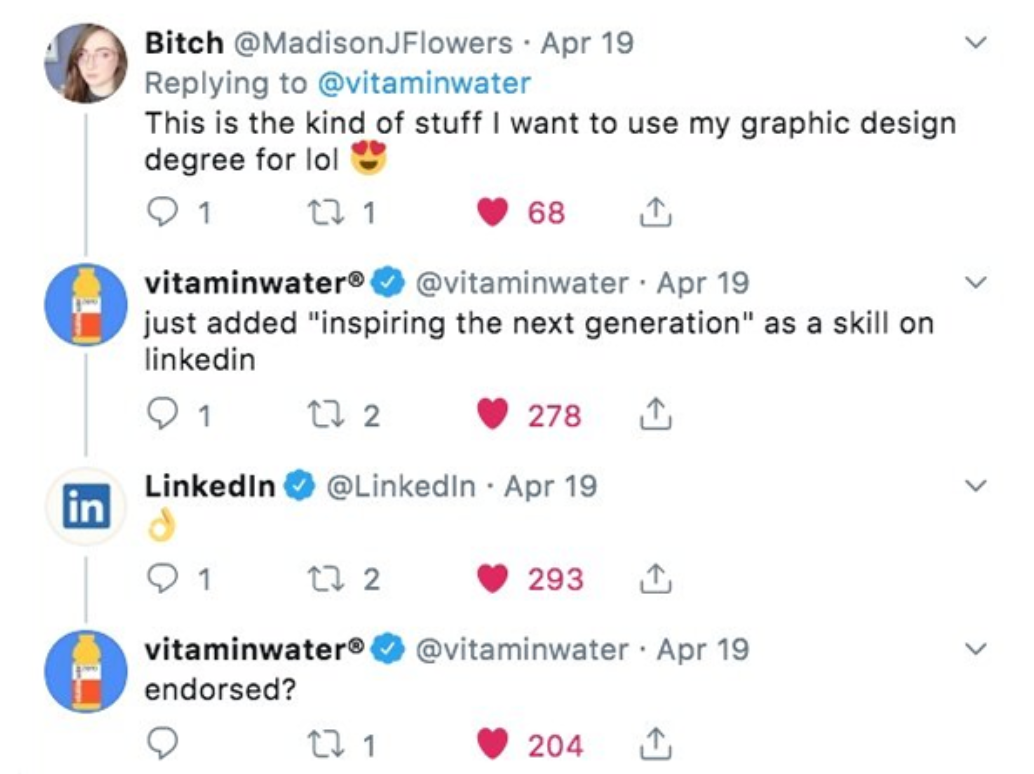Open the chevron menu on the "endorsed?" tweet
Image resolution: width=1034 pixels, height=774 pixels.
[x=975, y=650]
